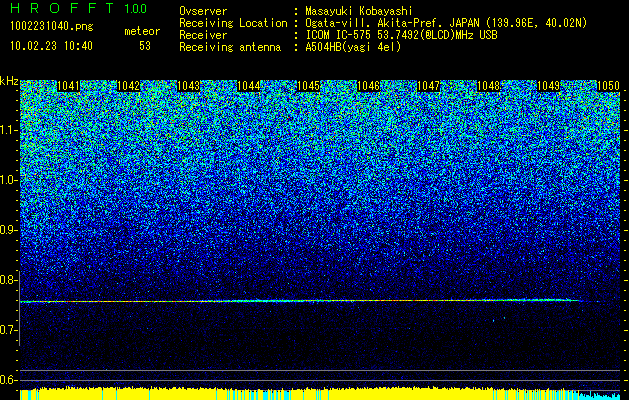Screen dimensions: 629x400
Task: Click the A504HB(yagi 4el) antenna text
Action: [353, 47]
